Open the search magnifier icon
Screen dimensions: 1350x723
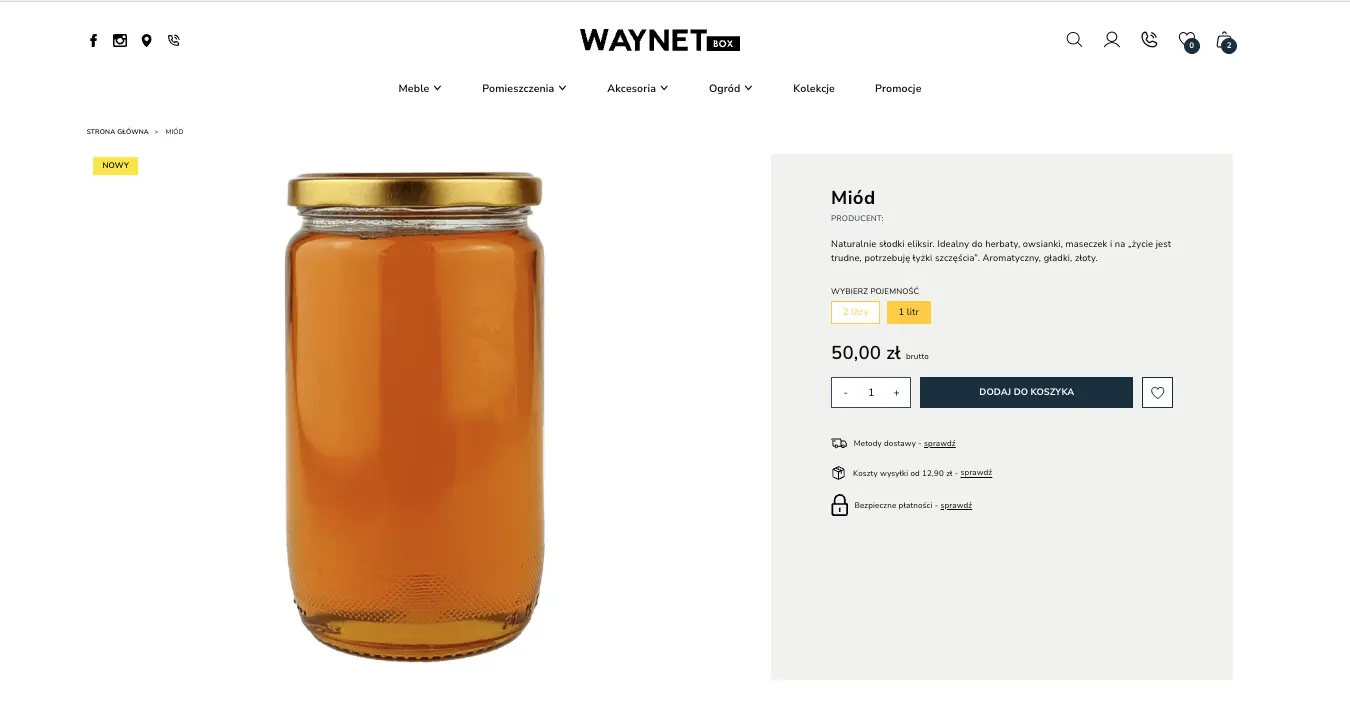tap(1074, 40)
